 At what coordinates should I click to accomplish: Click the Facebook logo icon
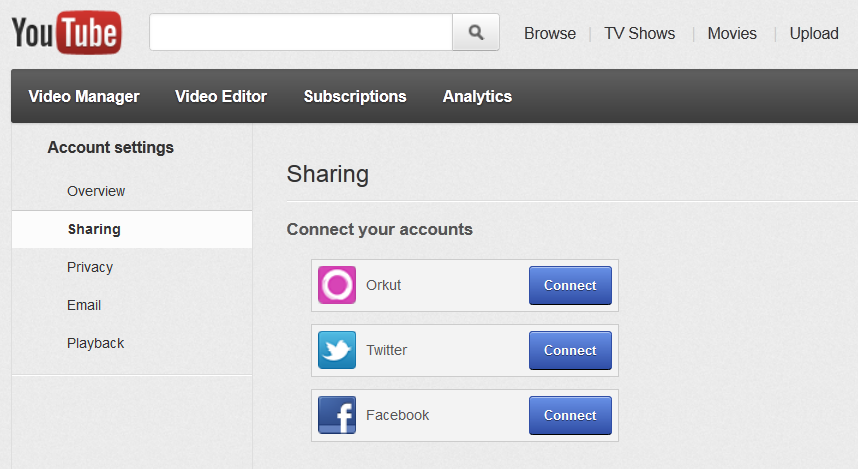coord(337,415)
